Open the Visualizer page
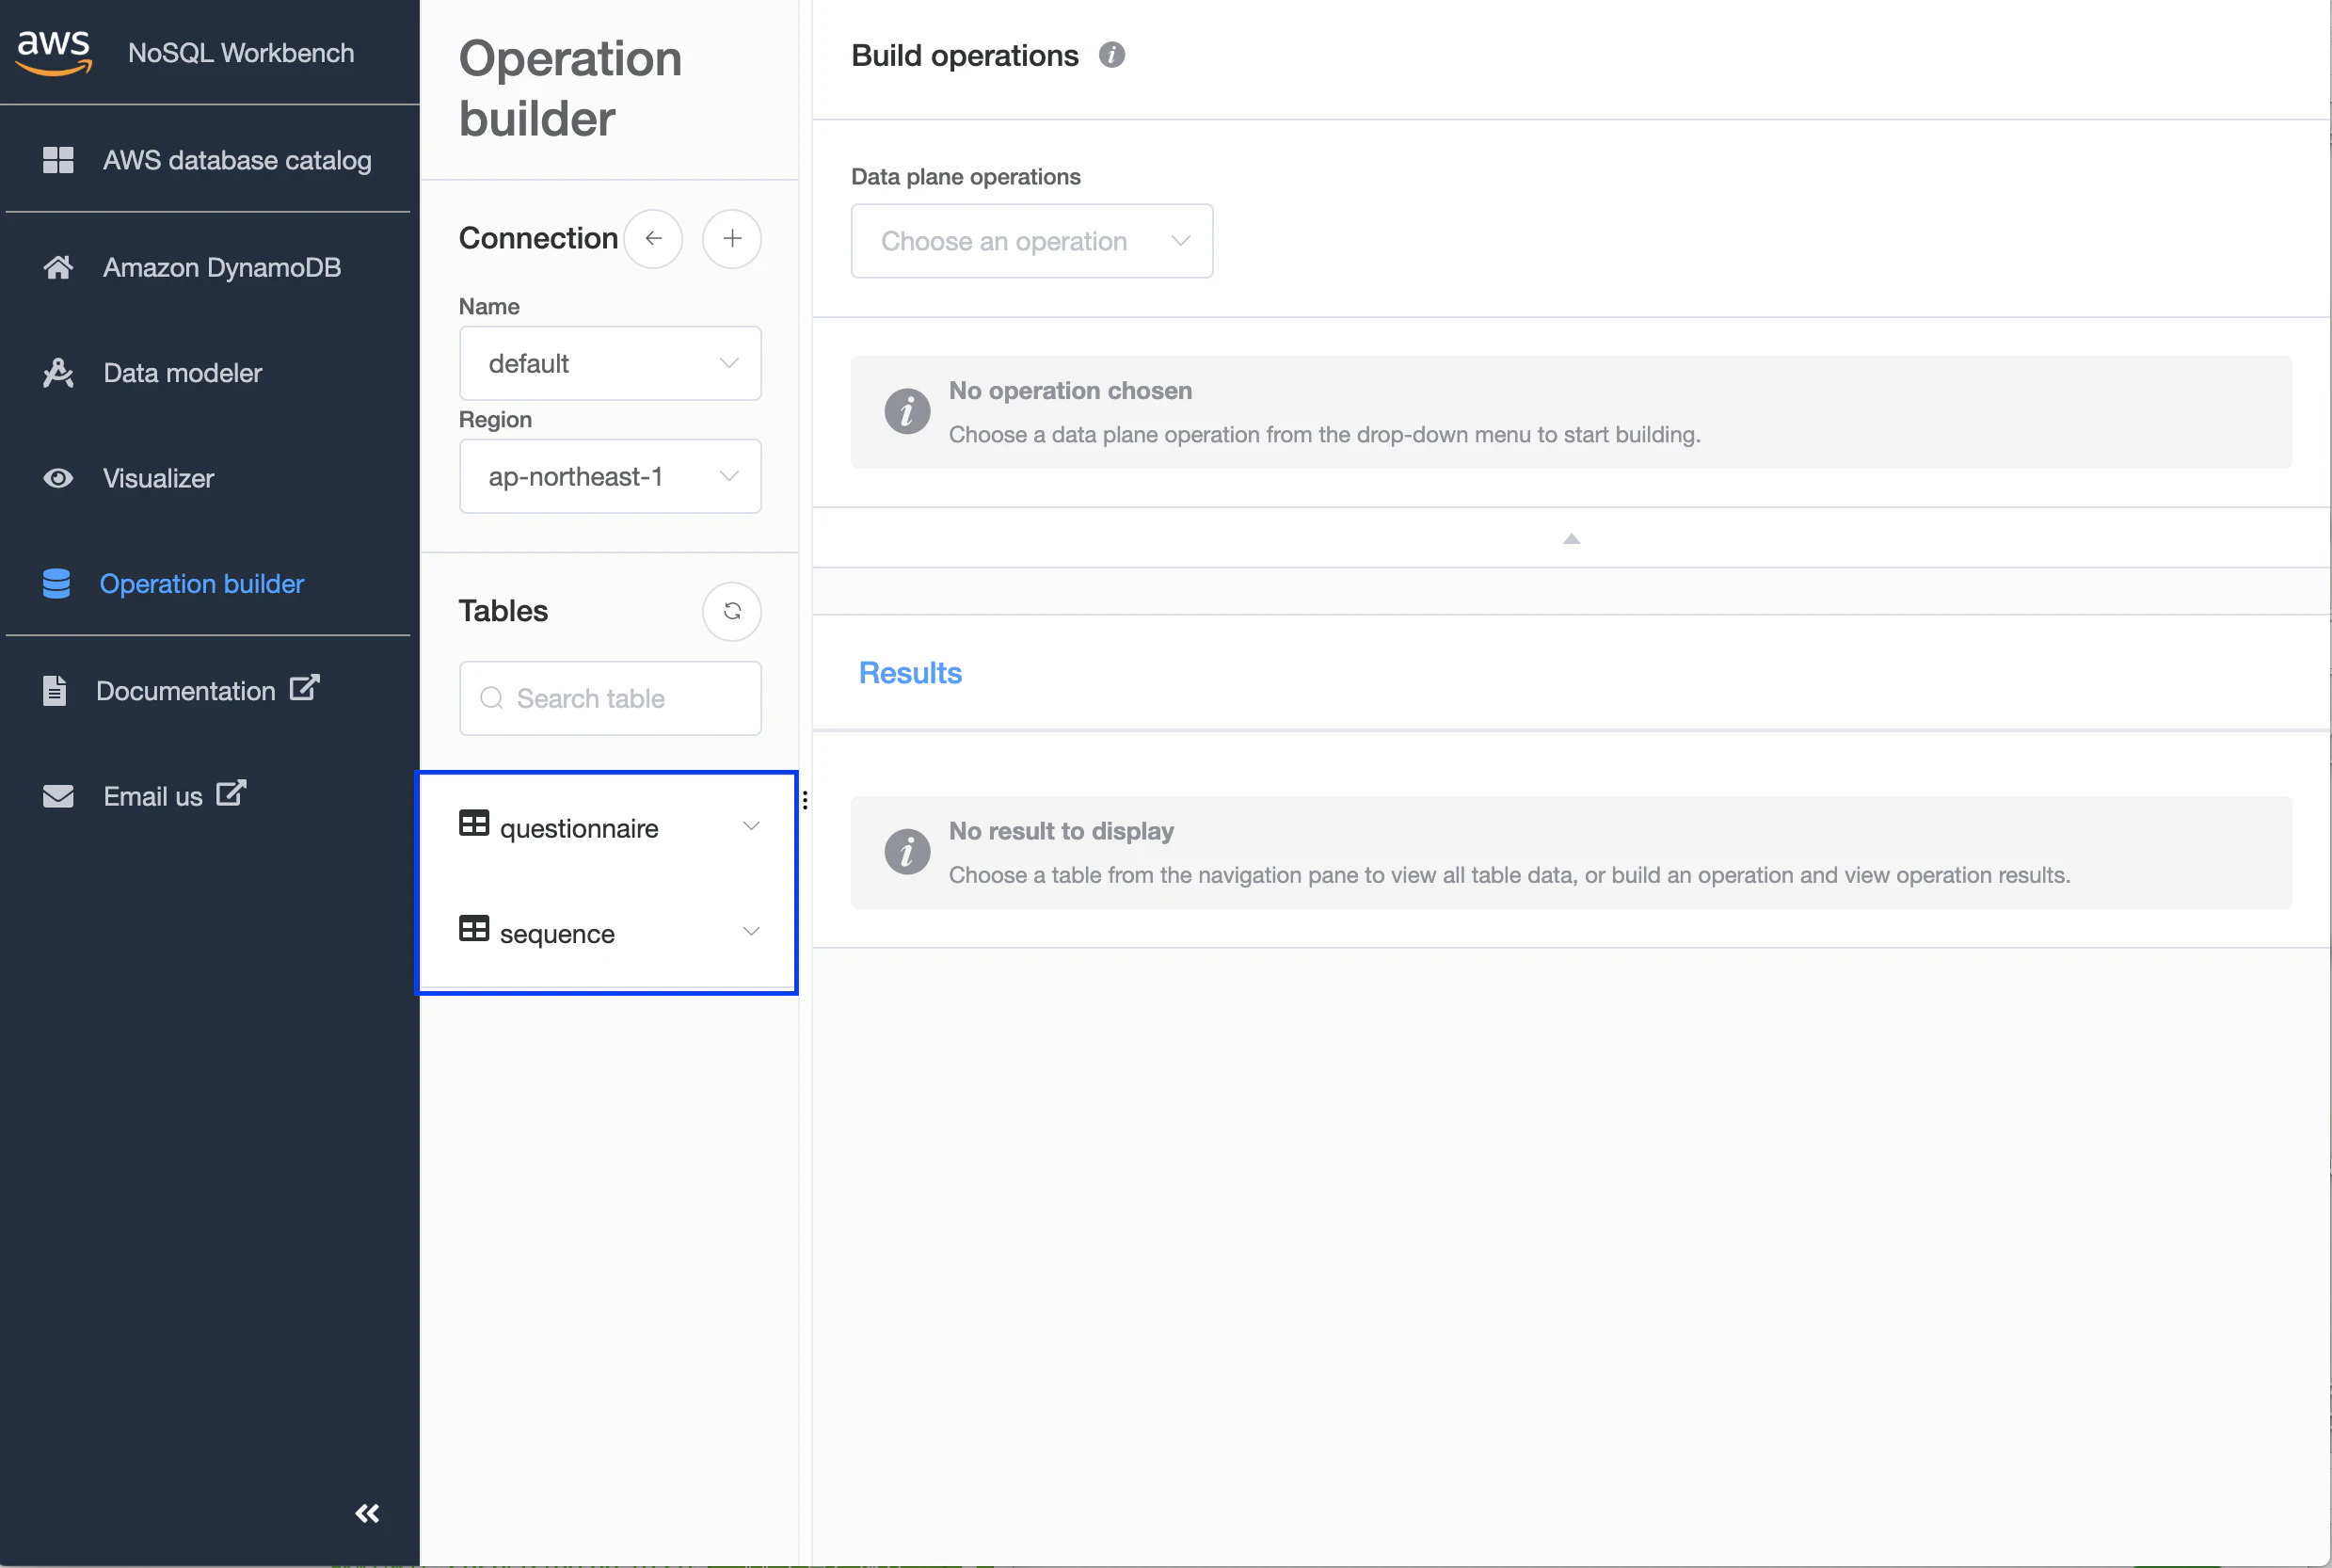2332x1568 pixels. click(x=158, y=478)
